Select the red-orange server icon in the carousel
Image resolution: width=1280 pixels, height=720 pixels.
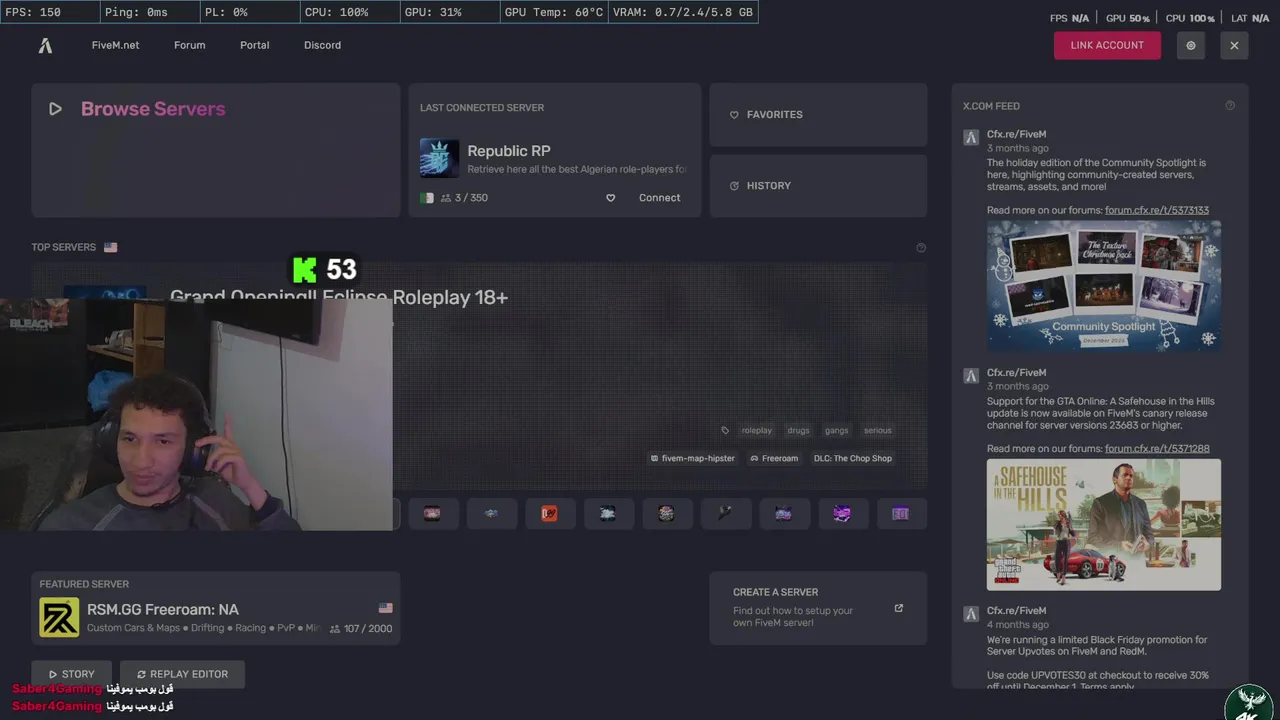(549, 513)
